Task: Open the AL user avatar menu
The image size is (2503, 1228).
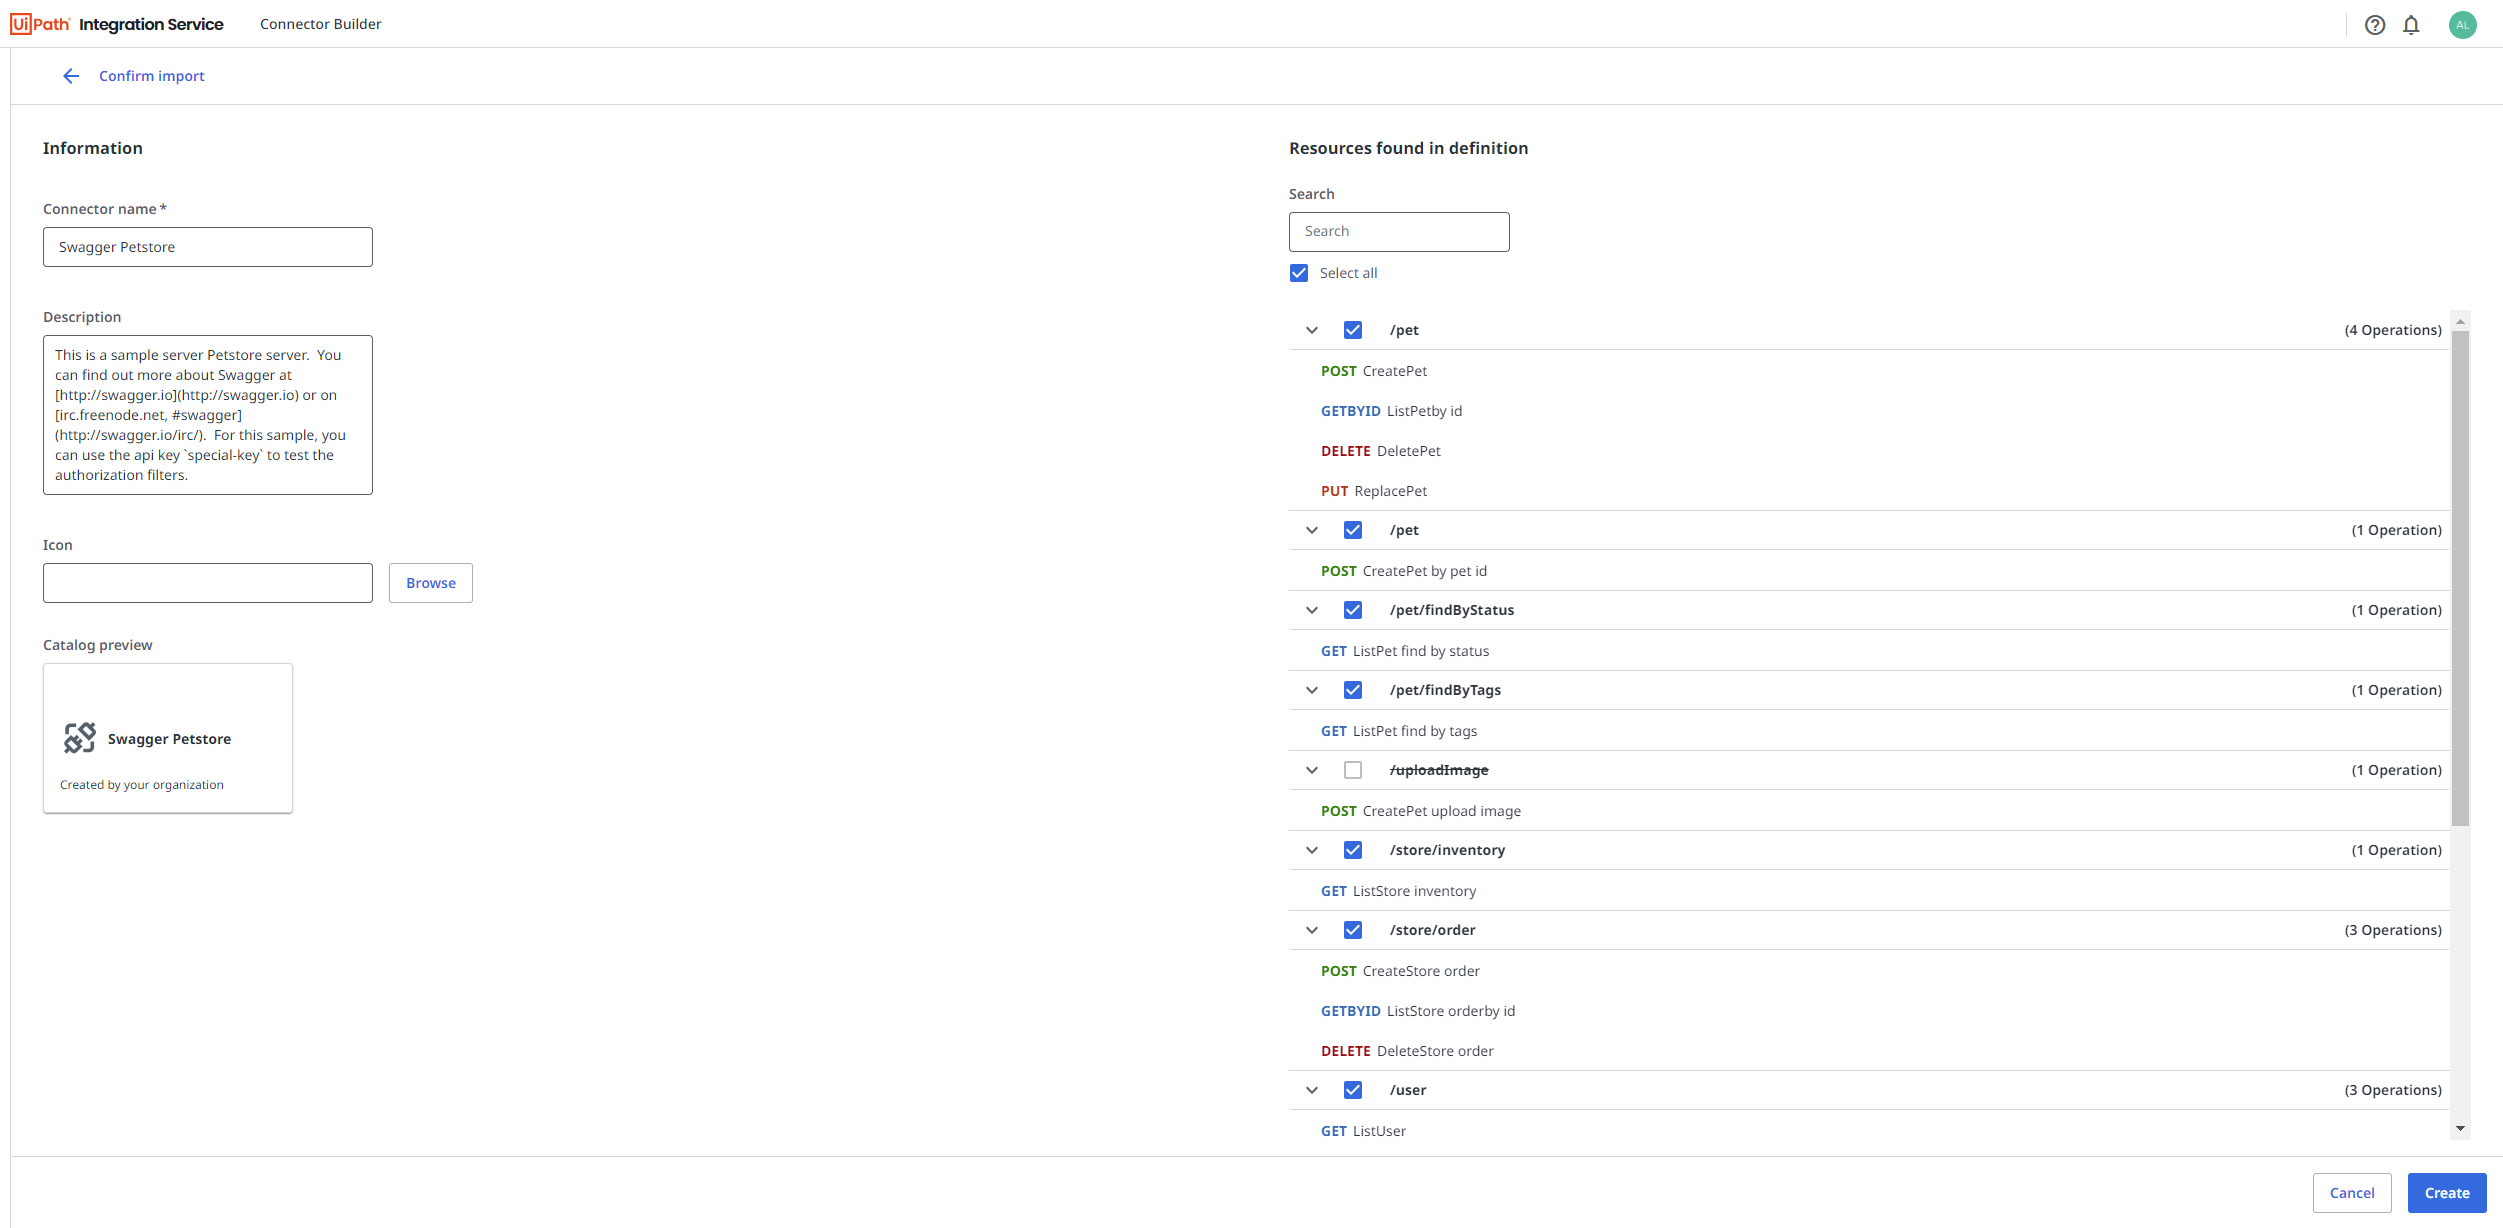Action: pyautogui.click(x=2462, y=25)
